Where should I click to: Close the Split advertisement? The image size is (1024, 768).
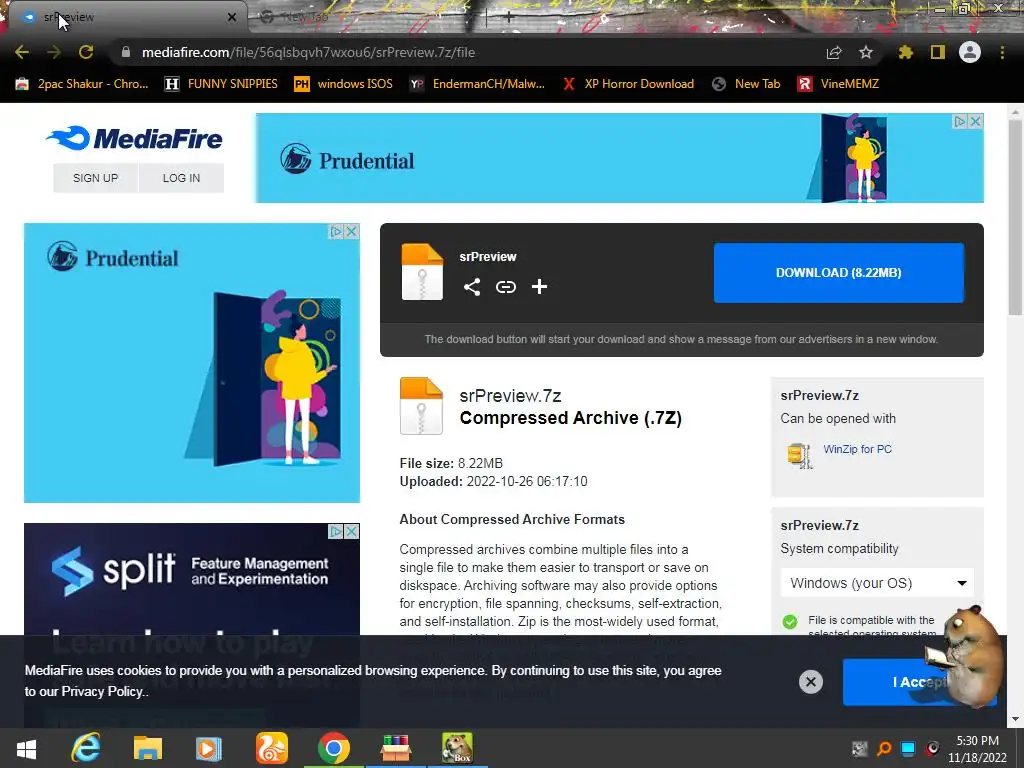352,532
